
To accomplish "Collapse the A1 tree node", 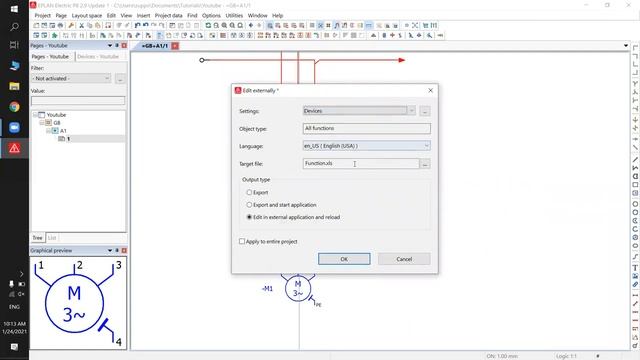I will coord(48,131).
